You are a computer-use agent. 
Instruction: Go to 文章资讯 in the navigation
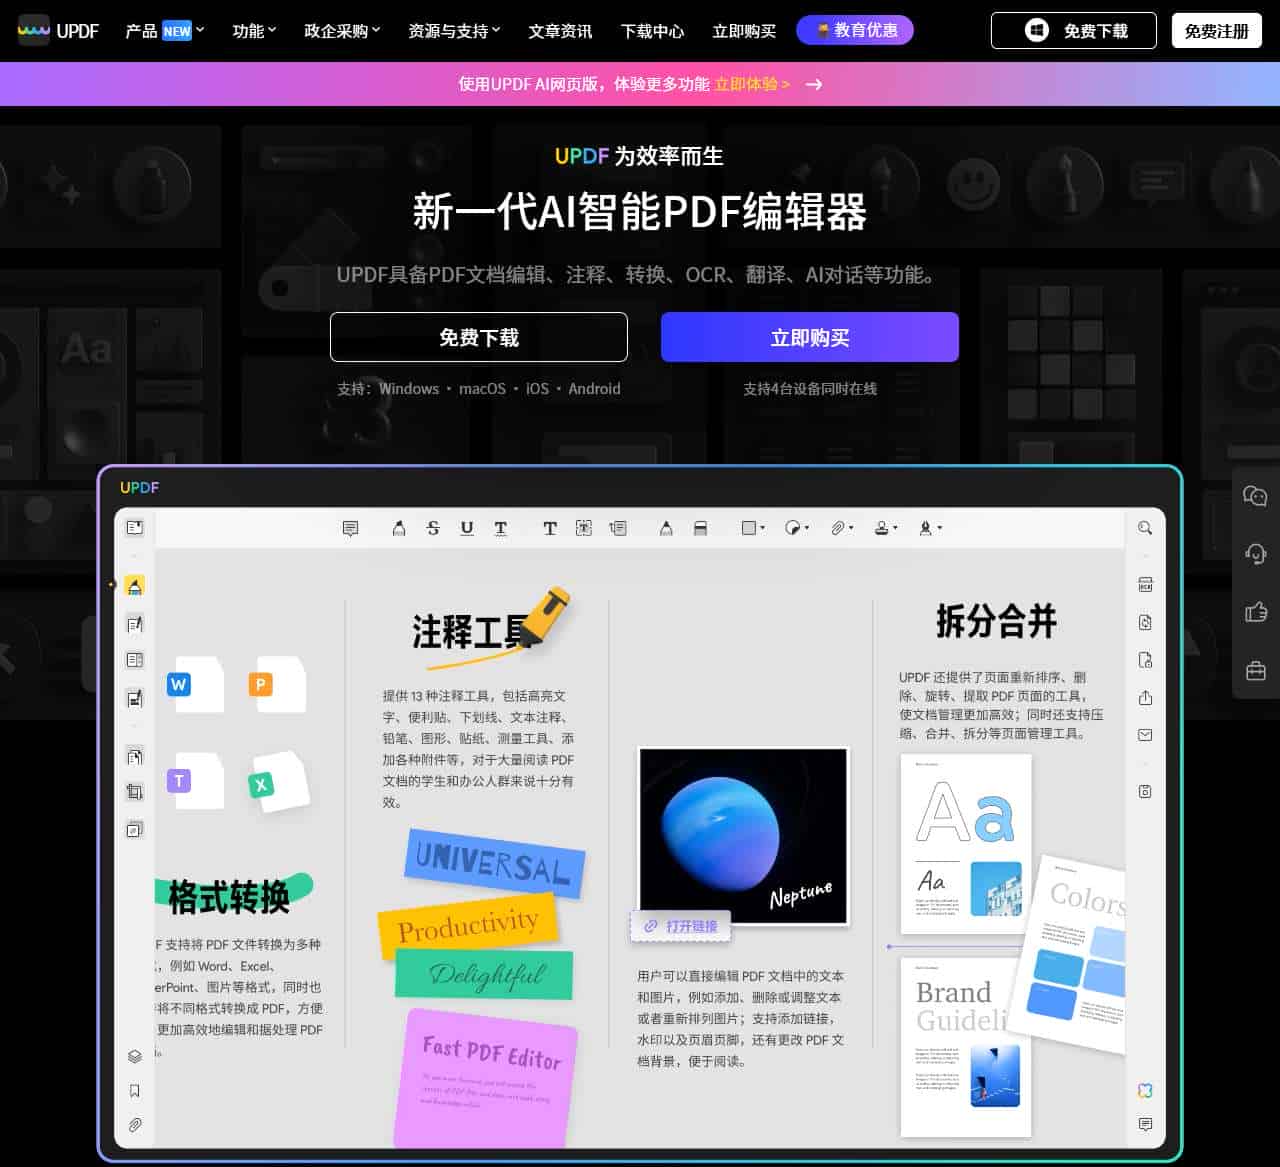tap(560, 31)
